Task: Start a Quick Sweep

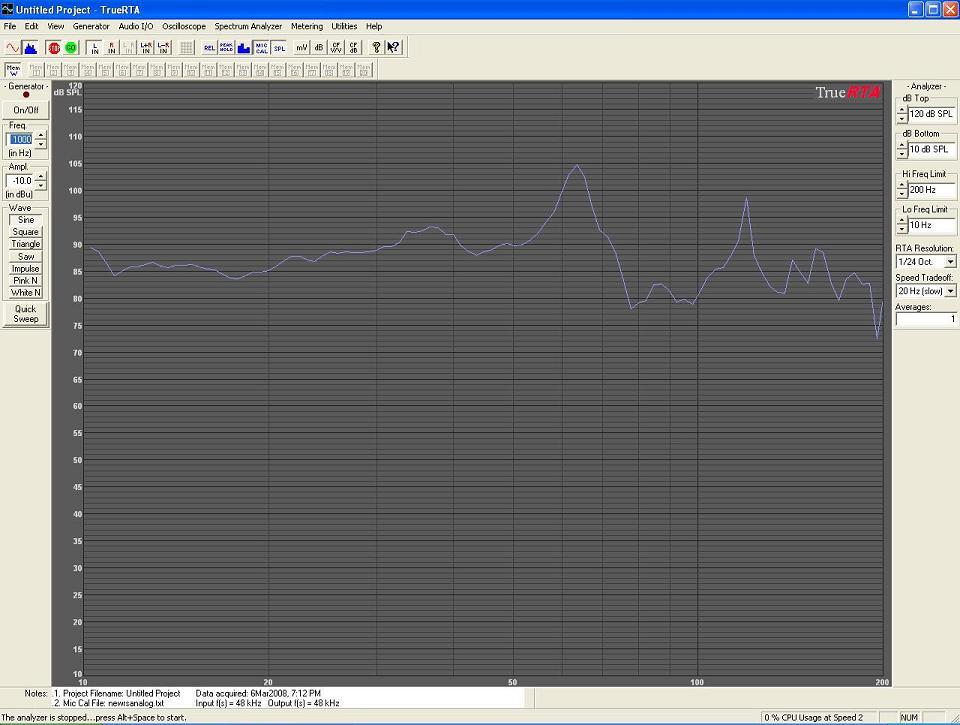Action: (x=26, y=314)
